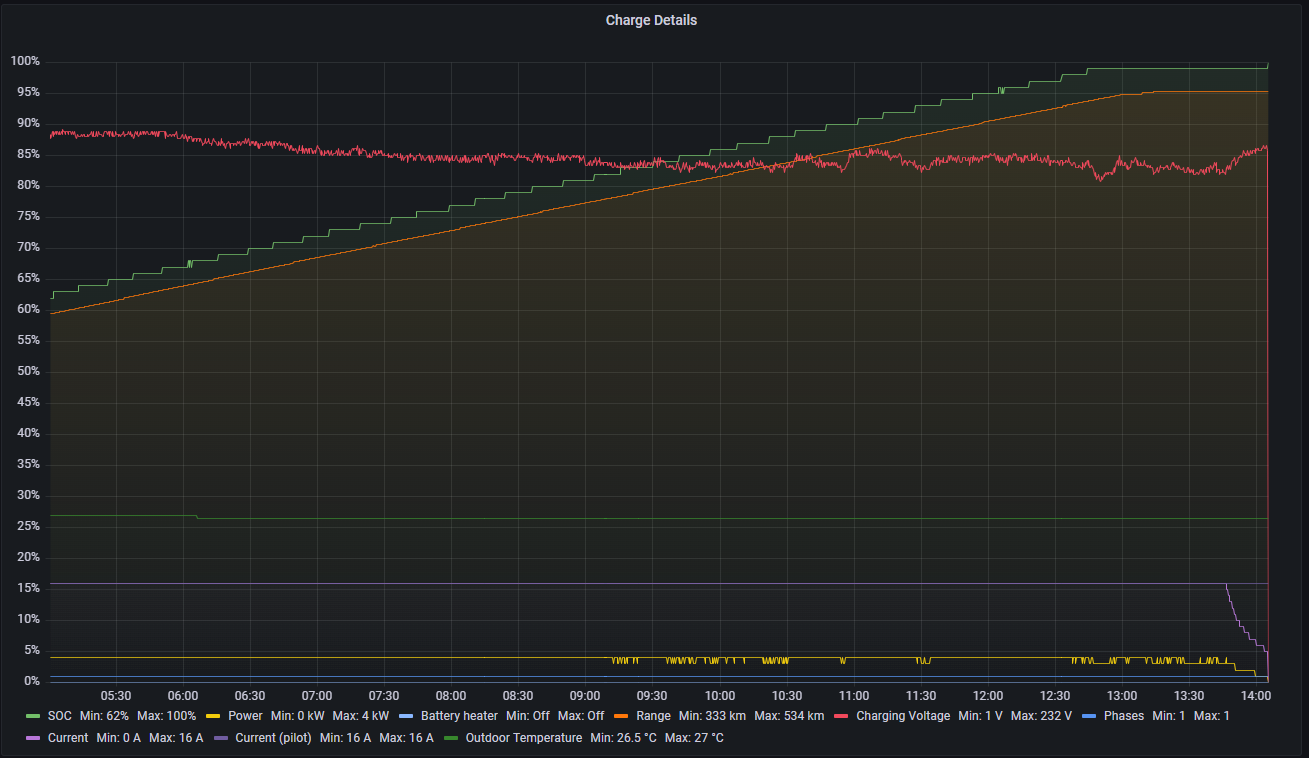Click the 'Min: 1 V' Charging Voltage value
1309x758 pixels.
[x=980, y=716]
